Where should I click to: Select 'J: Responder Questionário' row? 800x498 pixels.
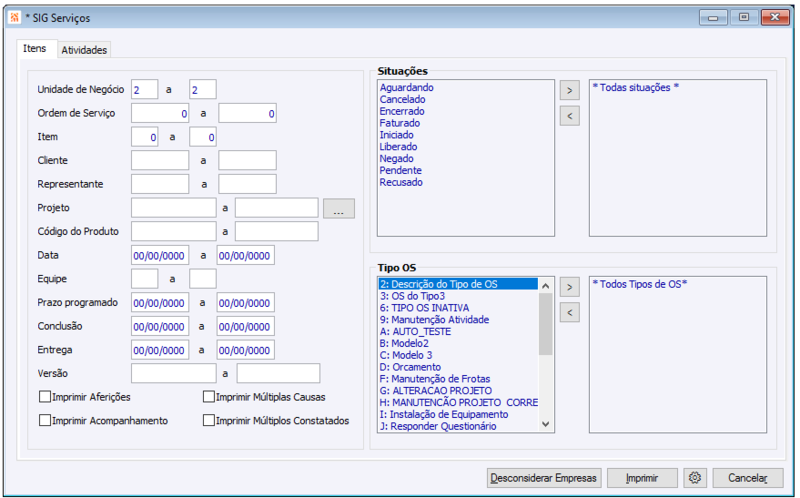point(458,426)
